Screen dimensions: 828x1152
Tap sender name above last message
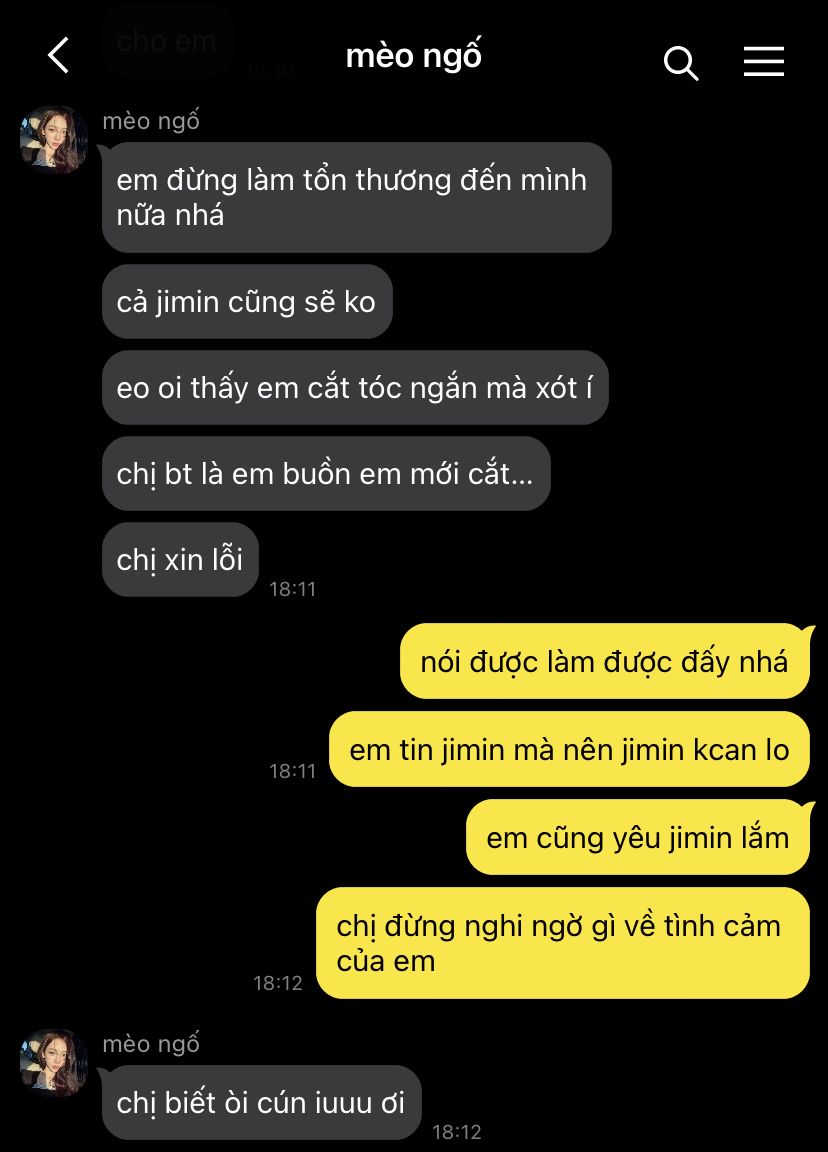(x=151, y=1043)
